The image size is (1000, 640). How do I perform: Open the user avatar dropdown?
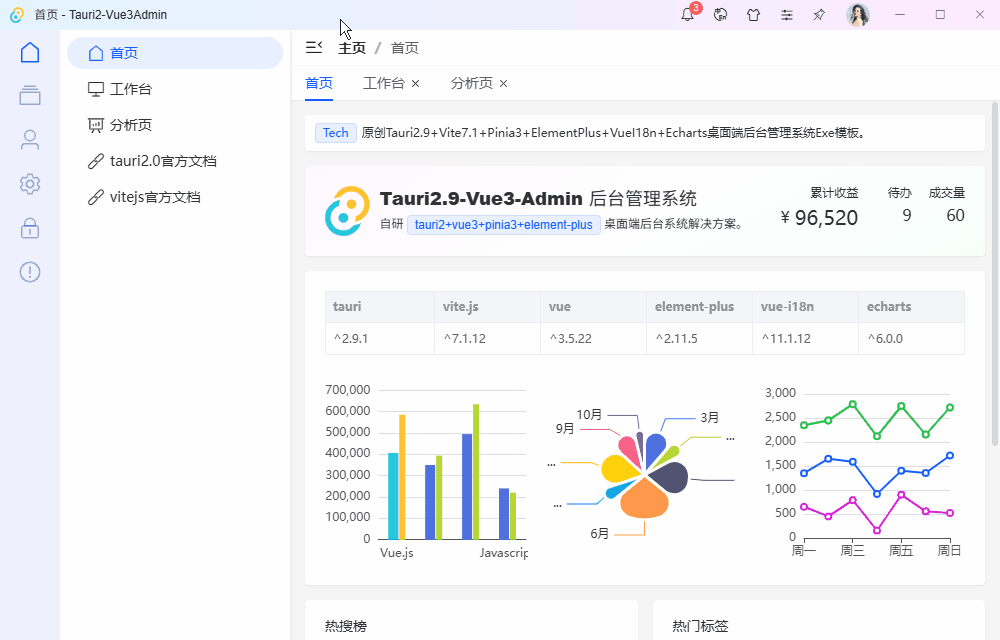(858, 15)
